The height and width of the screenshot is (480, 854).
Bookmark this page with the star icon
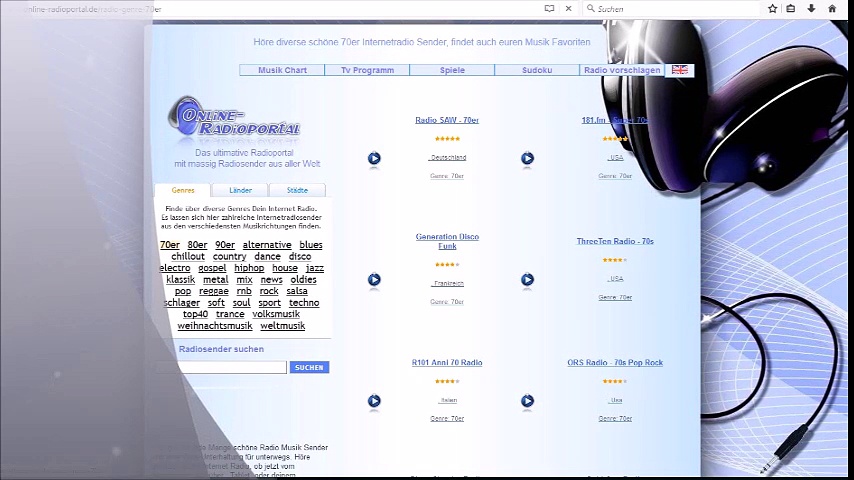click(x=772, y=8)
